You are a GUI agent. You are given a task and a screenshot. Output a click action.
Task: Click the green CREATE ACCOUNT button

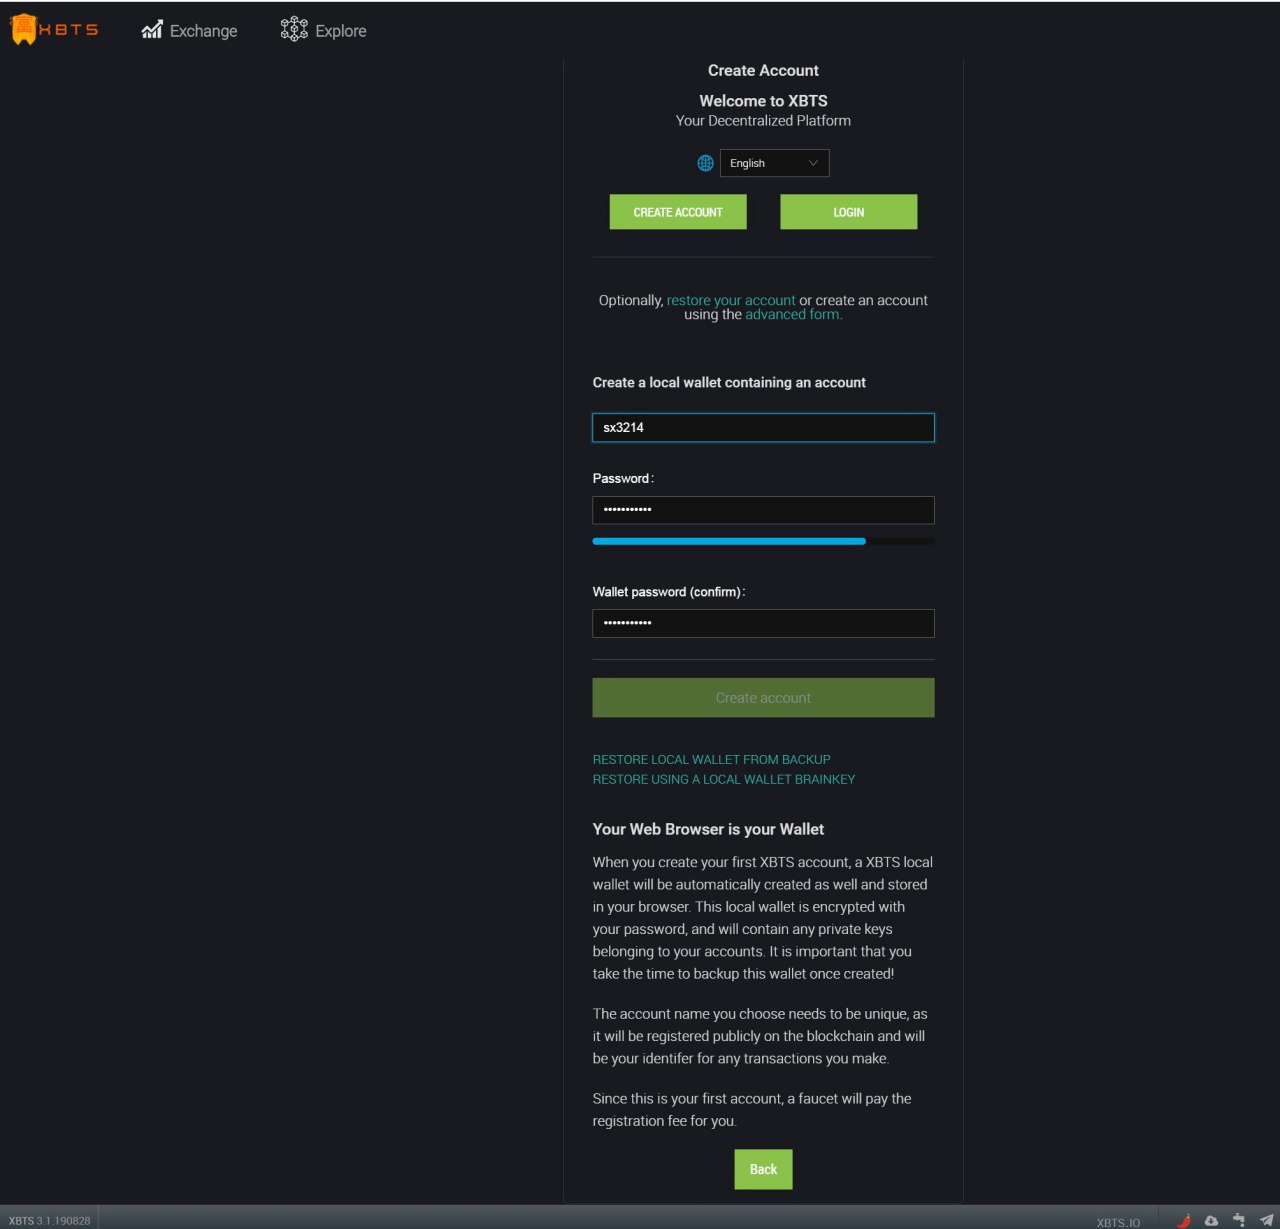[678, 212]
